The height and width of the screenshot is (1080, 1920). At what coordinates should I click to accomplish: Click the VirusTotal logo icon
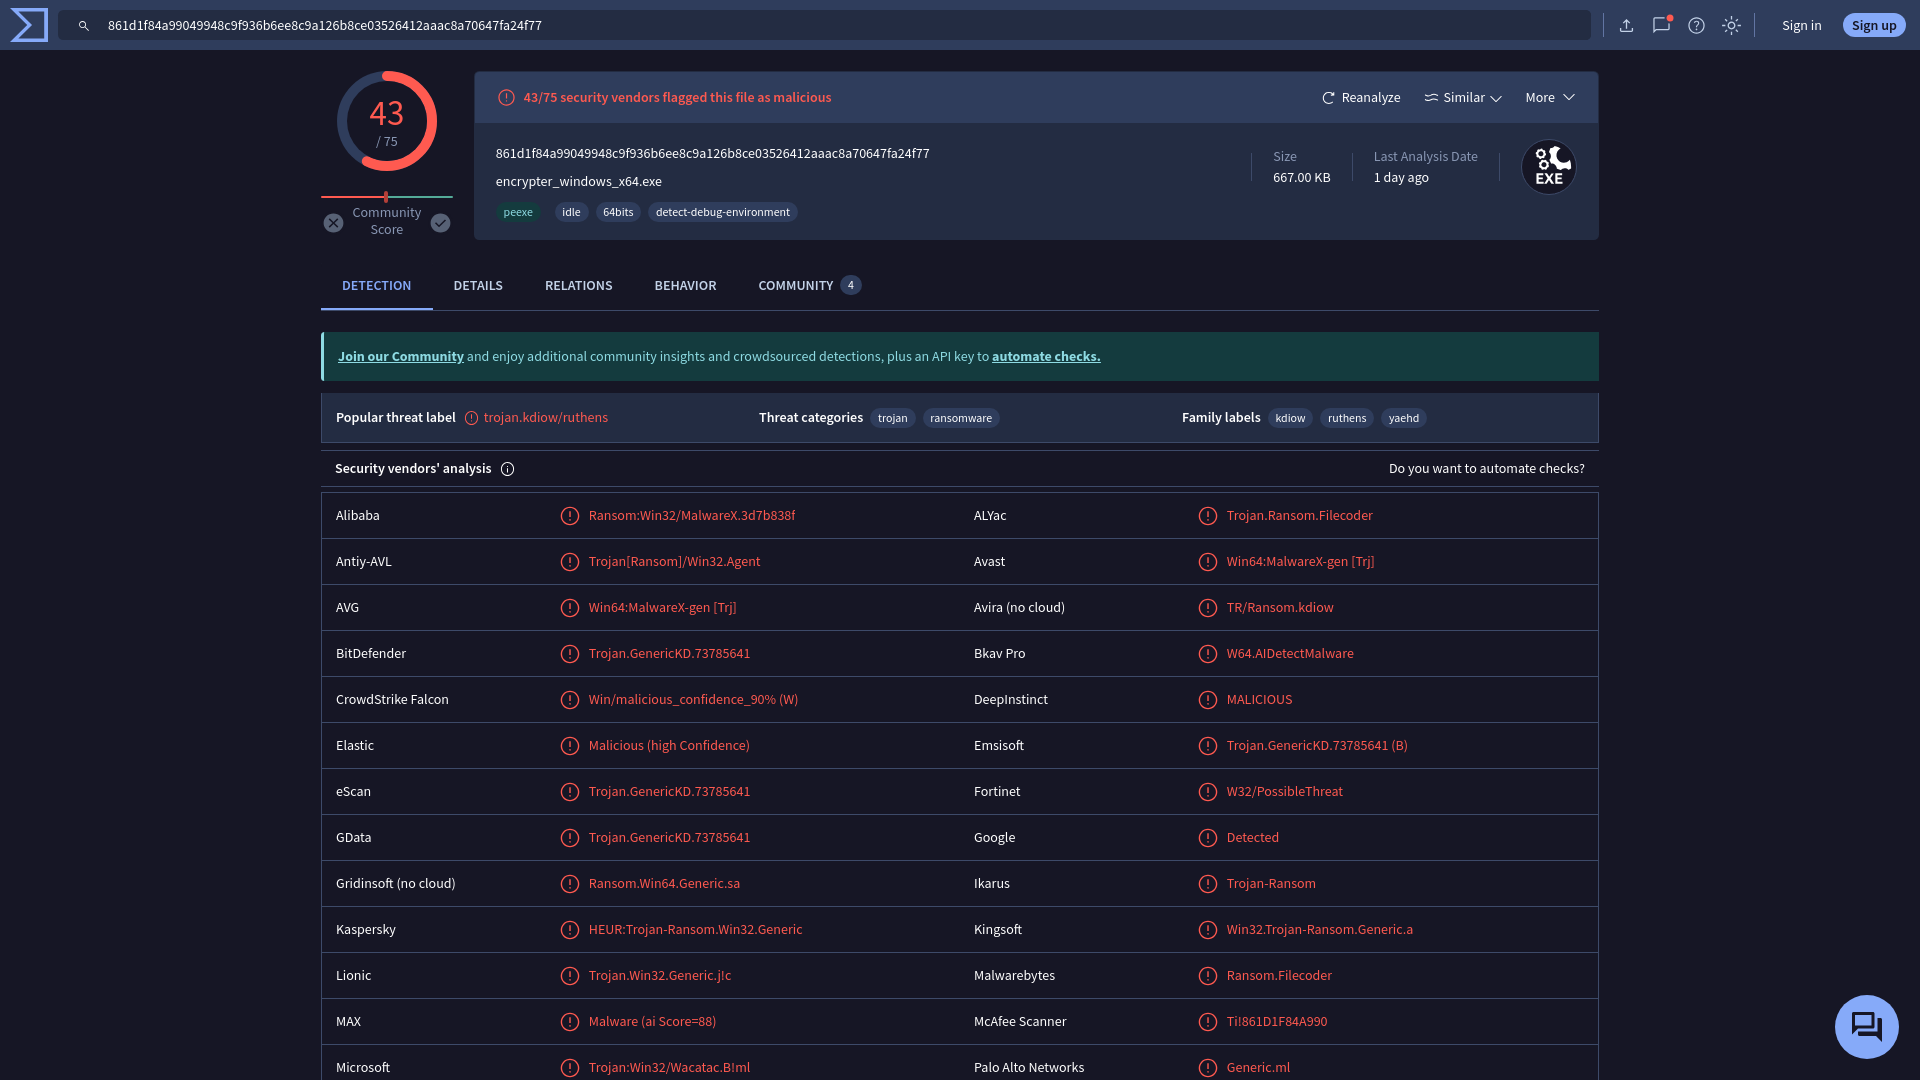(29, 25)
